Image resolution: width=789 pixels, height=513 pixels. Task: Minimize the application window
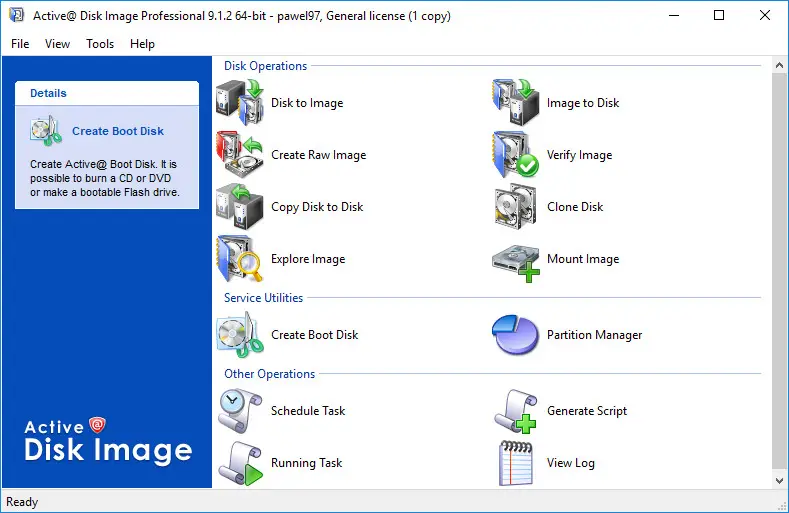click(674, 15)
